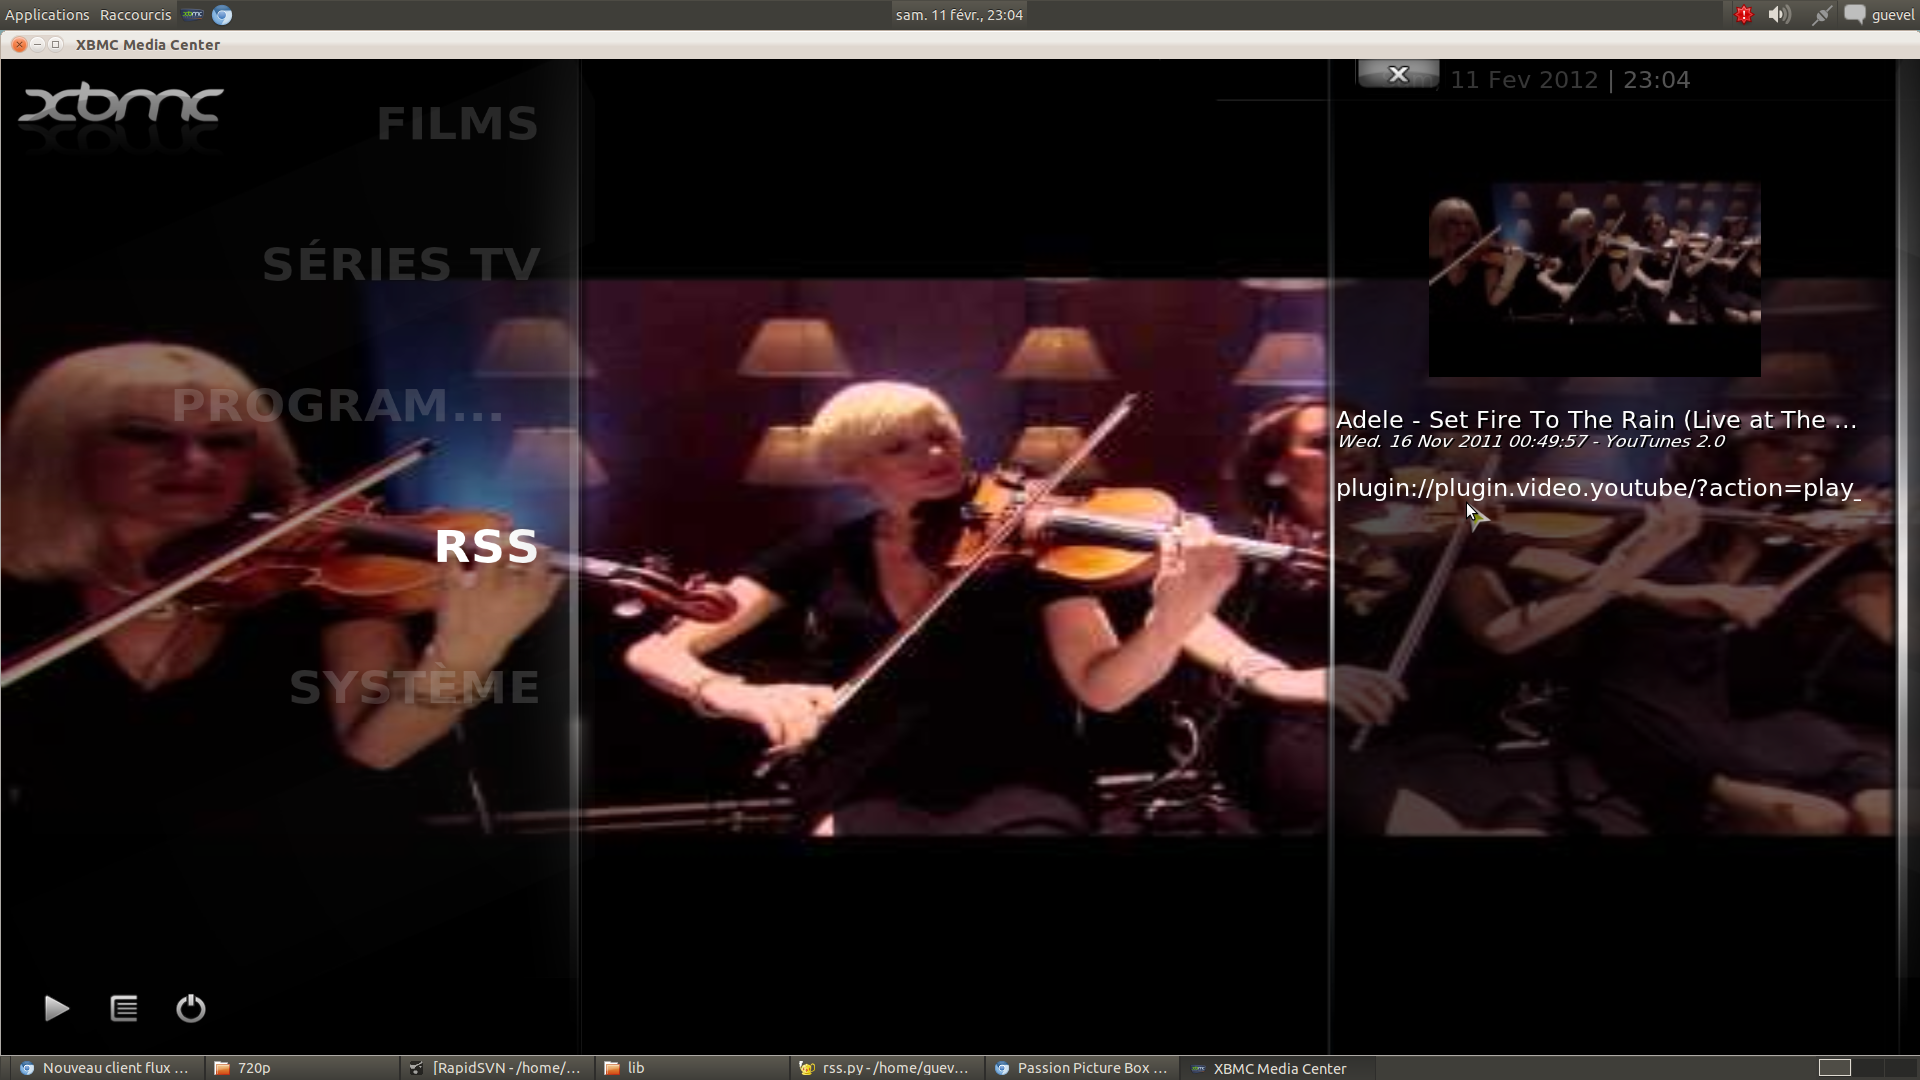Click the network connection tray icon
The image size is (1920, 1080).
click(x=1821, y=15)
